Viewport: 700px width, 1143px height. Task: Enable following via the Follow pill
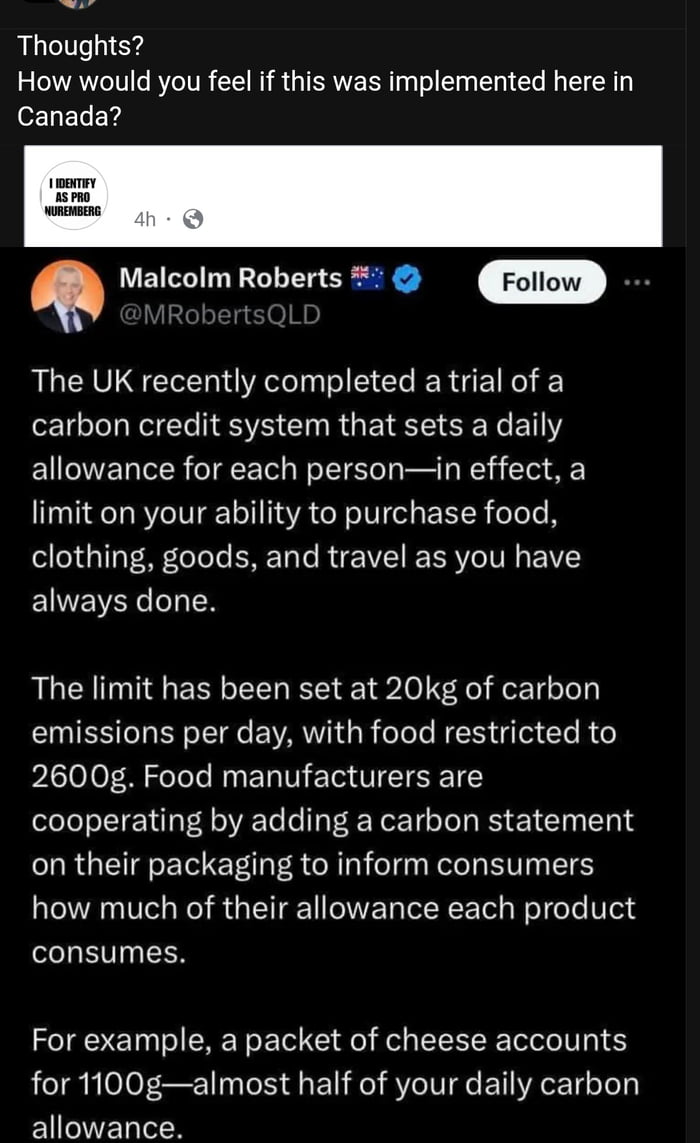540,282
